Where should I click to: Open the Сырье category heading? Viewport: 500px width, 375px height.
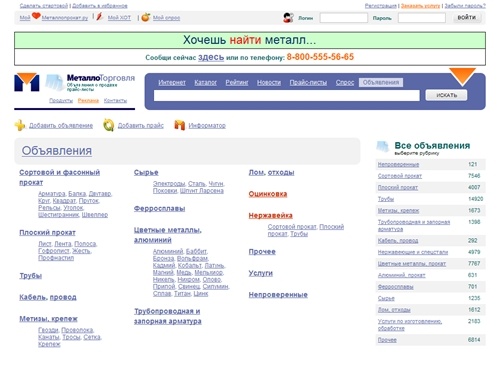tap(146, 172)
